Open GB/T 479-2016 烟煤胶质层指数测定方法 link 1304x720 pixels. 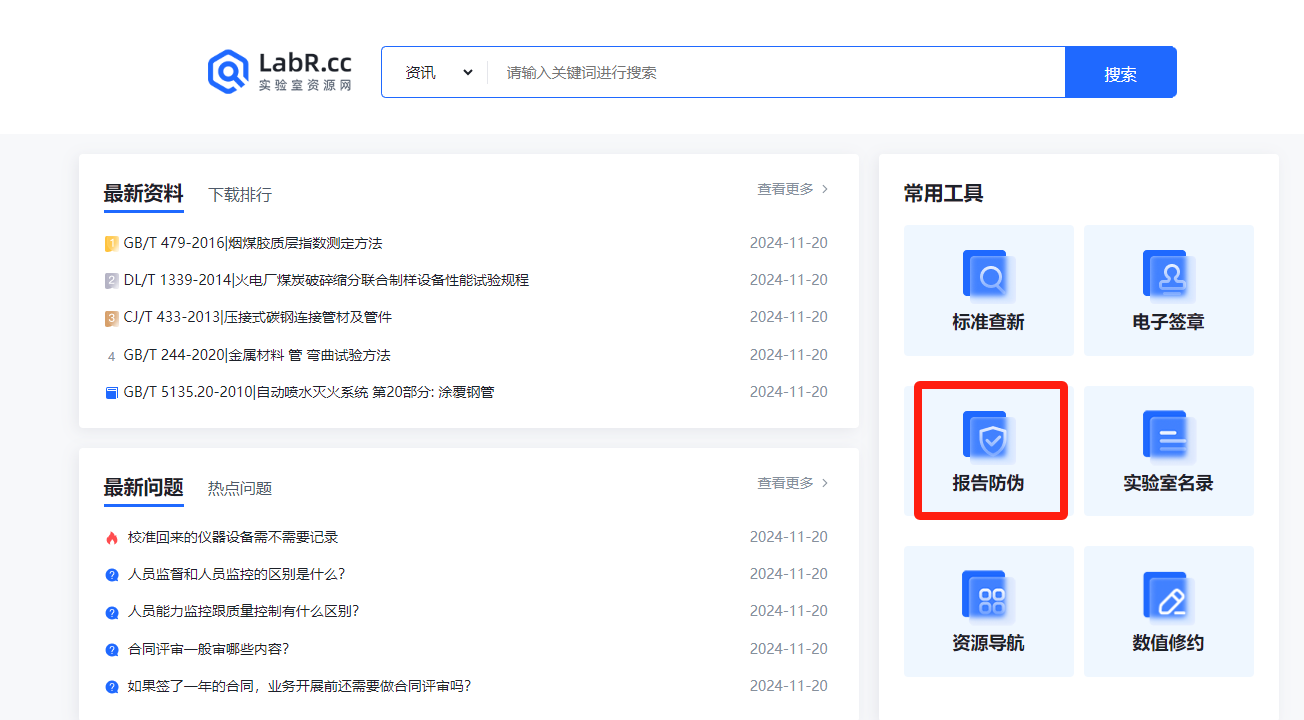coord(253,243)
